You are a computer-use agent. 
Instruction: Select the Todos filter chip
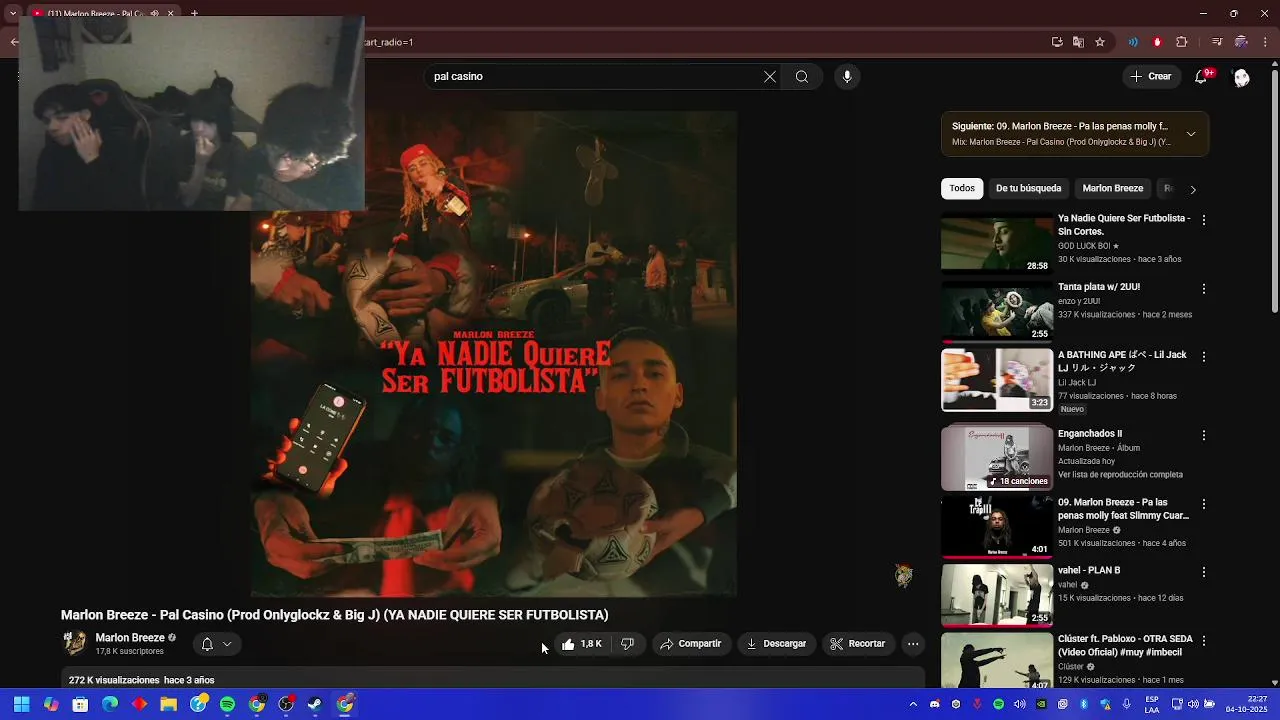(x=962, y=188)
